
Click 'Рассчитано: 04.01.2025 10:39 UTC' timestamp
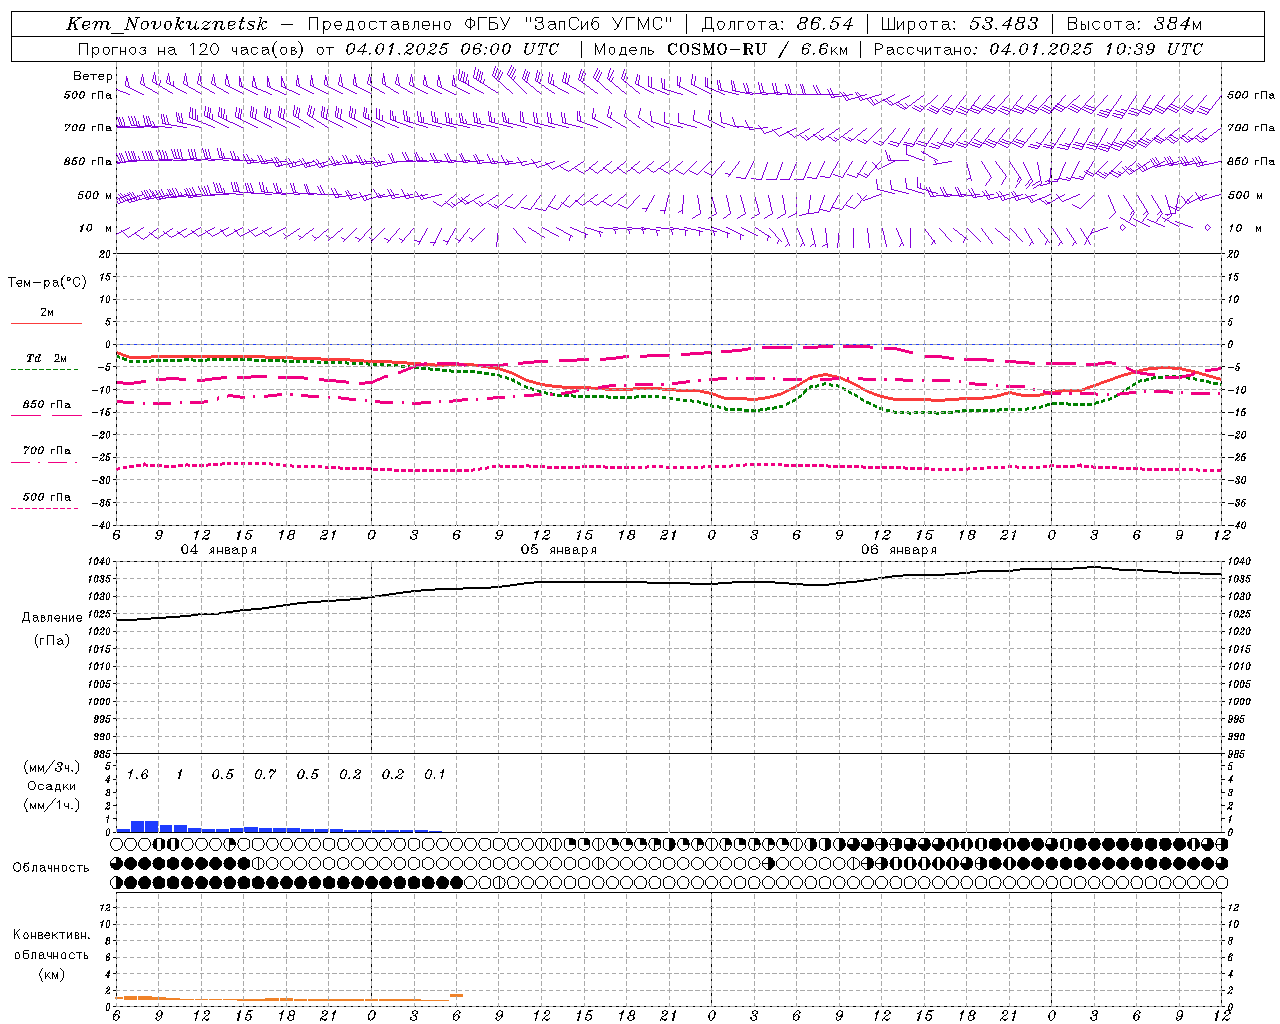coord(1038,49)
